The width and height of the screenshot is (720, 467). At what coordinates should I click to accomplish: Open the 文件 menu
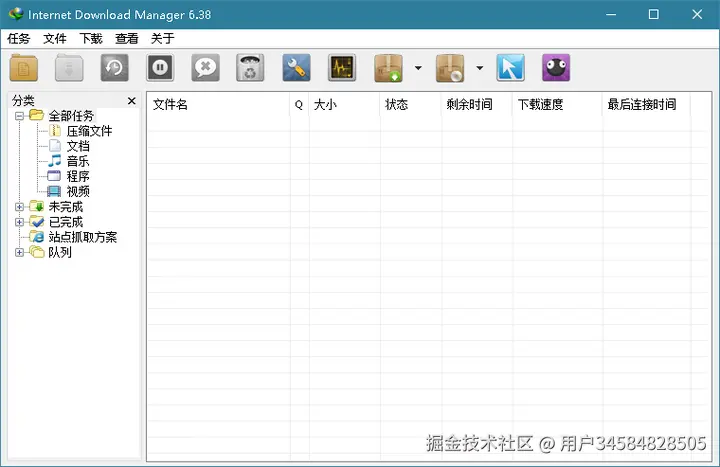point(55,39)
